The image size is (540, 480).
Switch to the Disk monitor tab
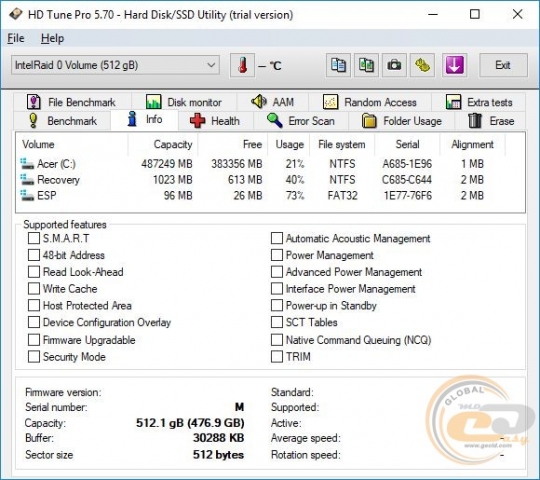184,102
